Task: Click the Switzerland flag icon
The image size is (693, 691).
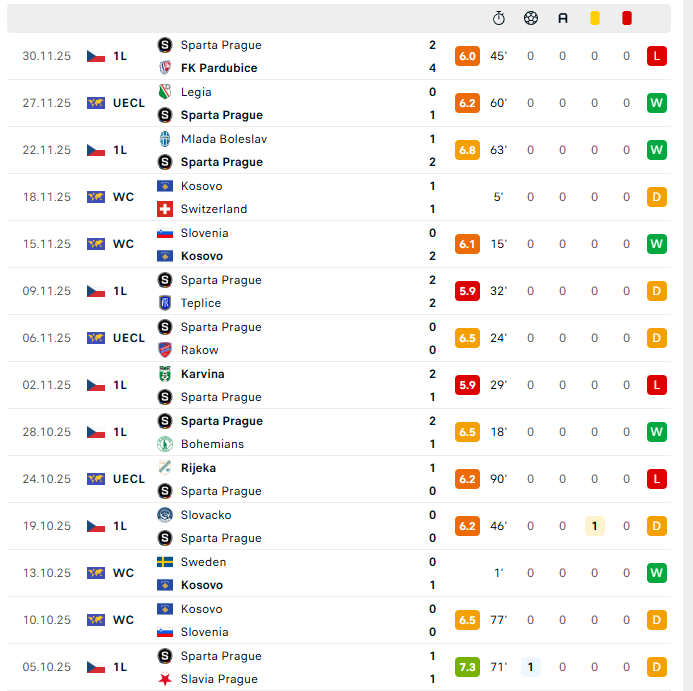Action: tap(165, 209)
